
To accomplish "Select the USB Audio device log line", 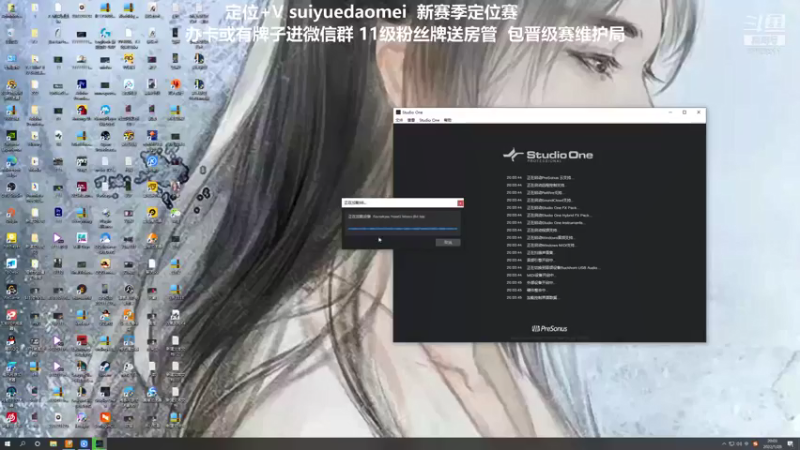I will (x=553, y=267).
